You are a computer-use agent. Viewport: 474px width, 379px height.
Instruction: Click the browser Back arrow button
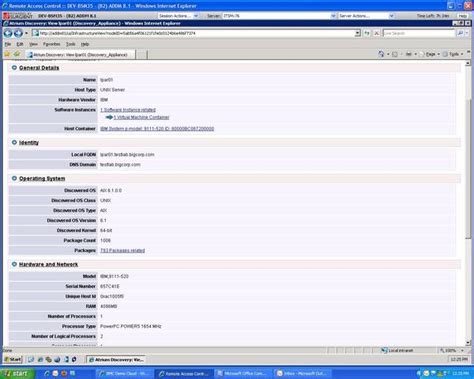(8, 33)
